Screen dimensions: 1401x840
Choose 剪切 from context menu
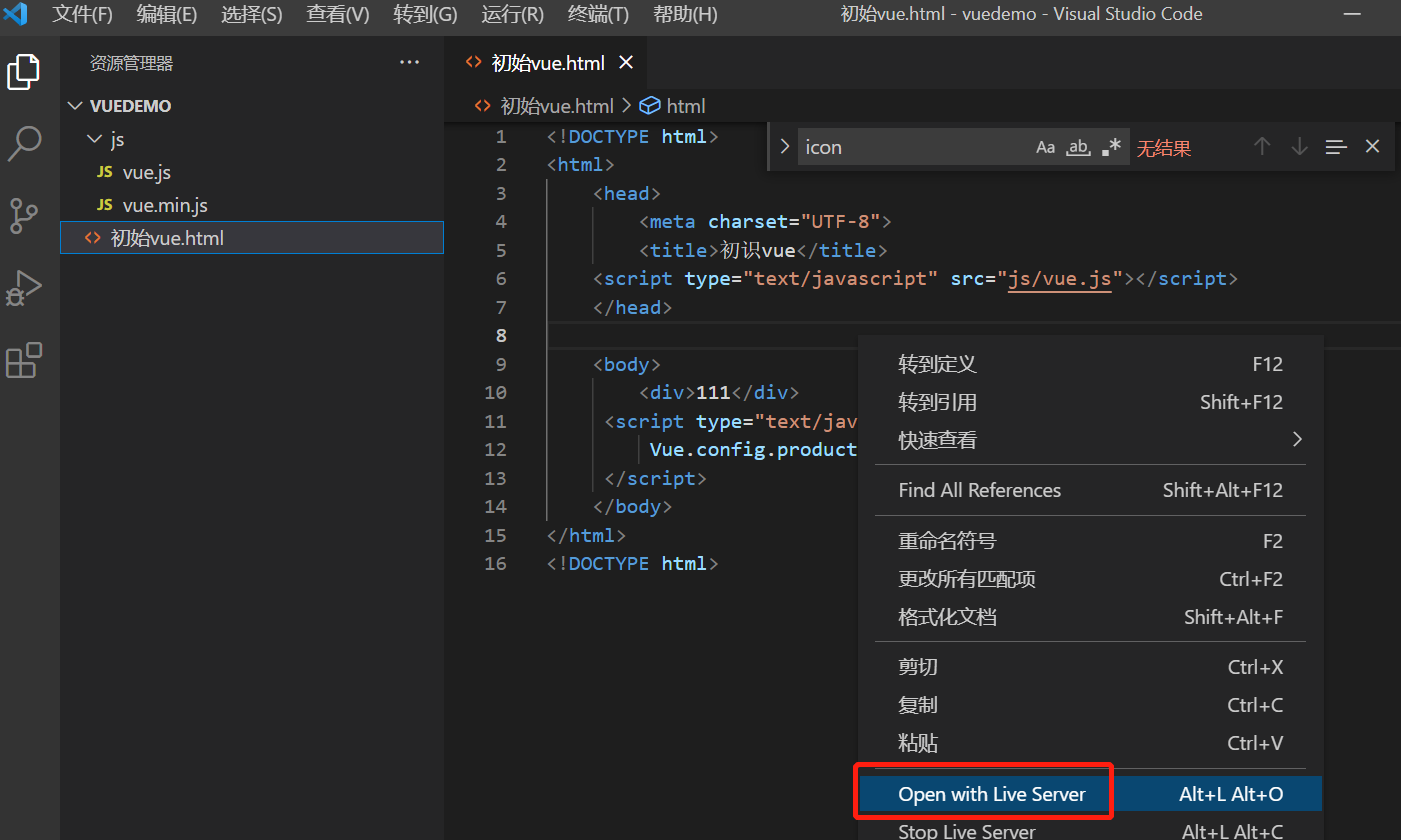[x=1091, y=667]
